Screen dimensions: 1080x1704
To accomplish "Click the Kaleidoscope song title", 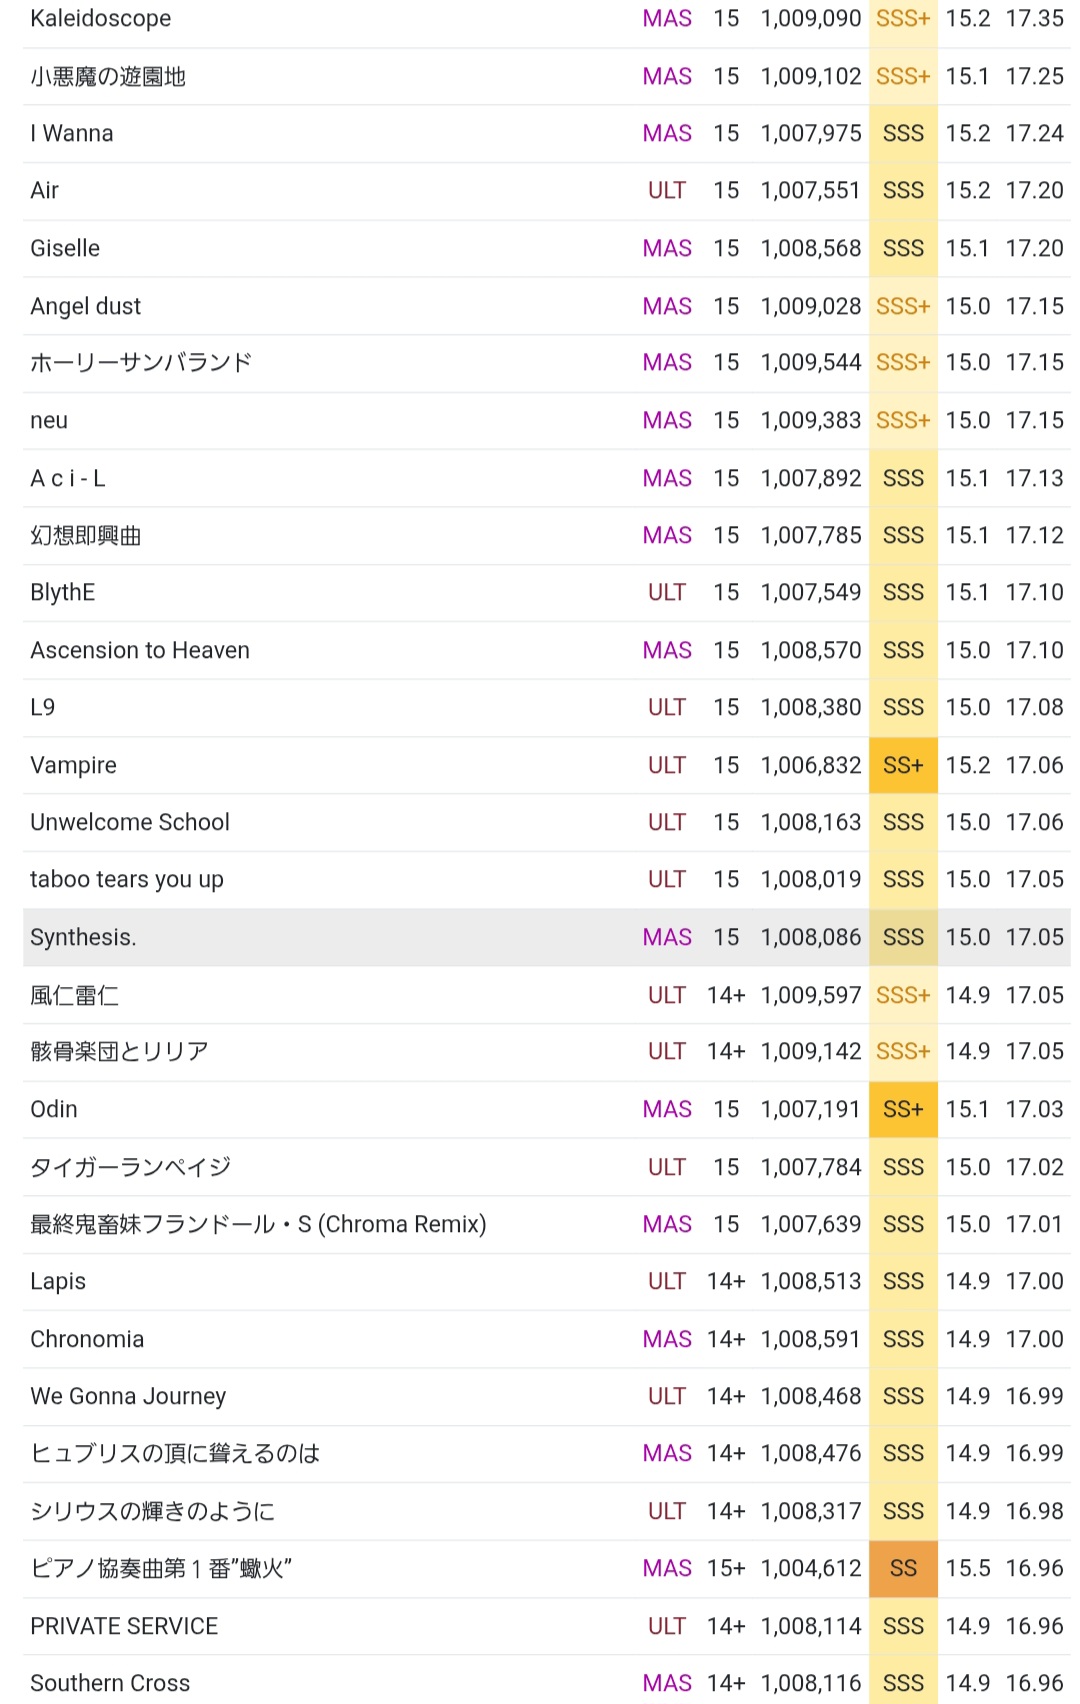I will pos(101,19).
